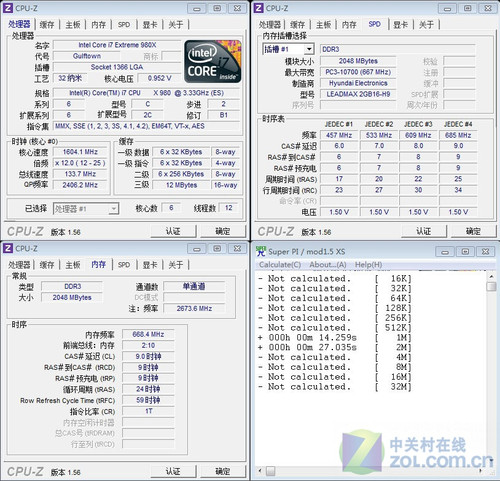
Task: Open 缓存 tab in the memory window
Action: [47, 265]
